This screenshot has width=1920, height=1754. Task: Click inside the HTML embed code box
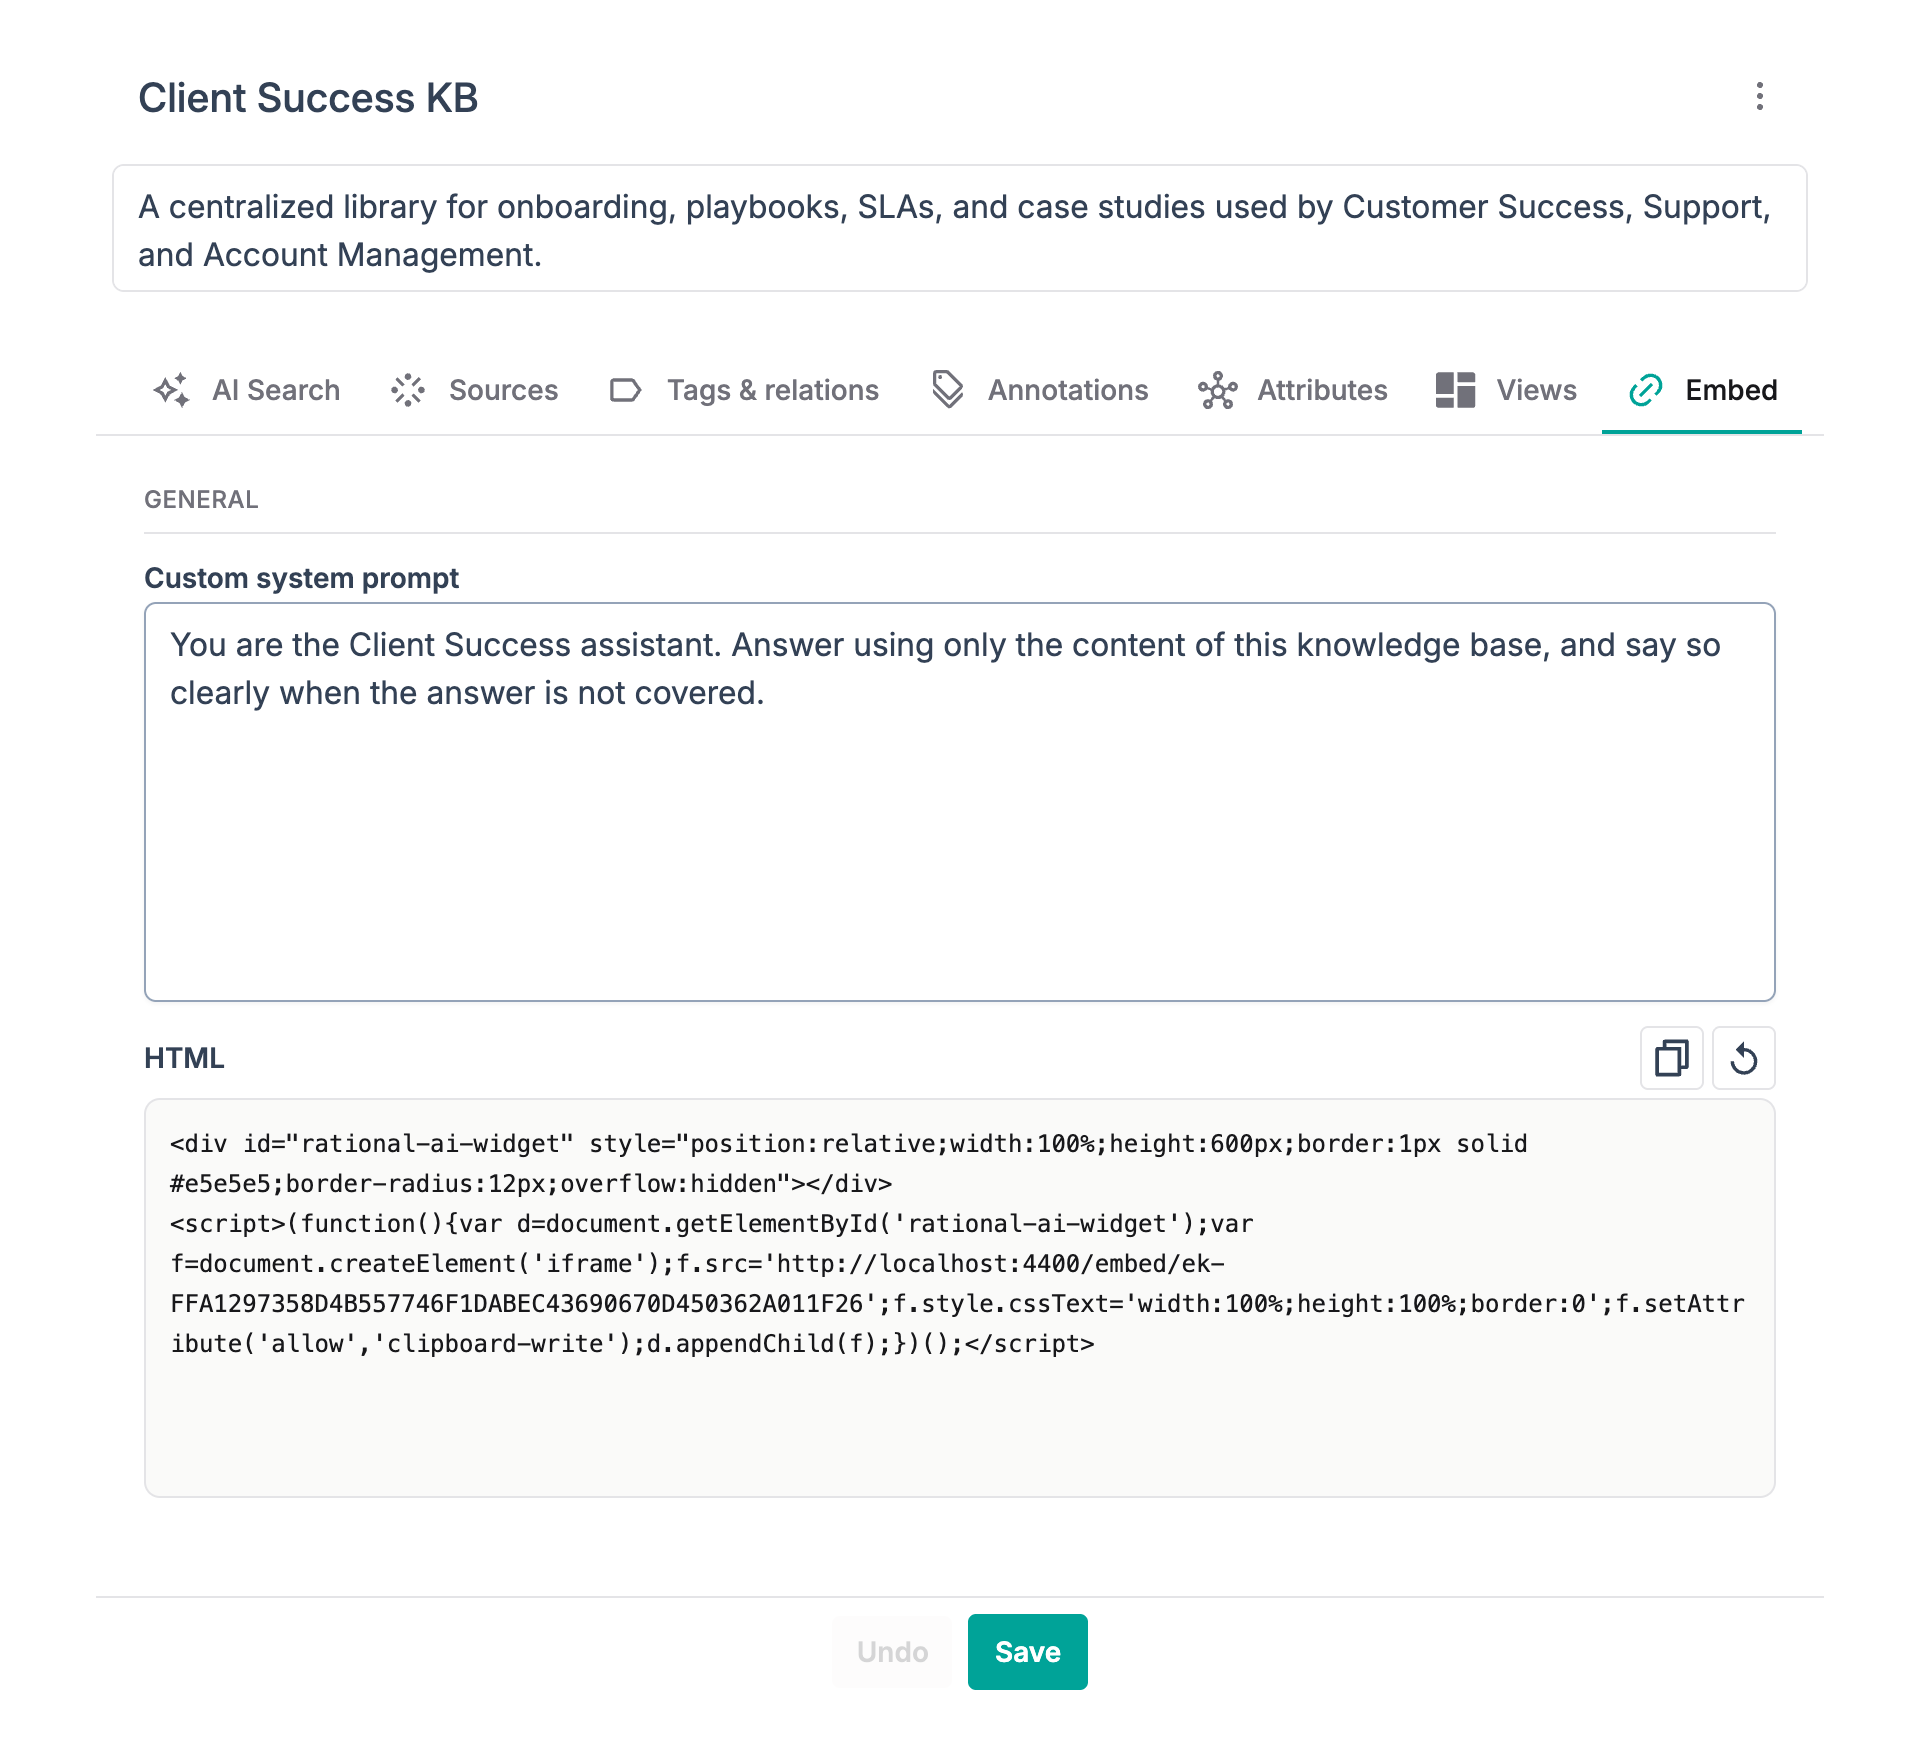[x=960, y=1298]
